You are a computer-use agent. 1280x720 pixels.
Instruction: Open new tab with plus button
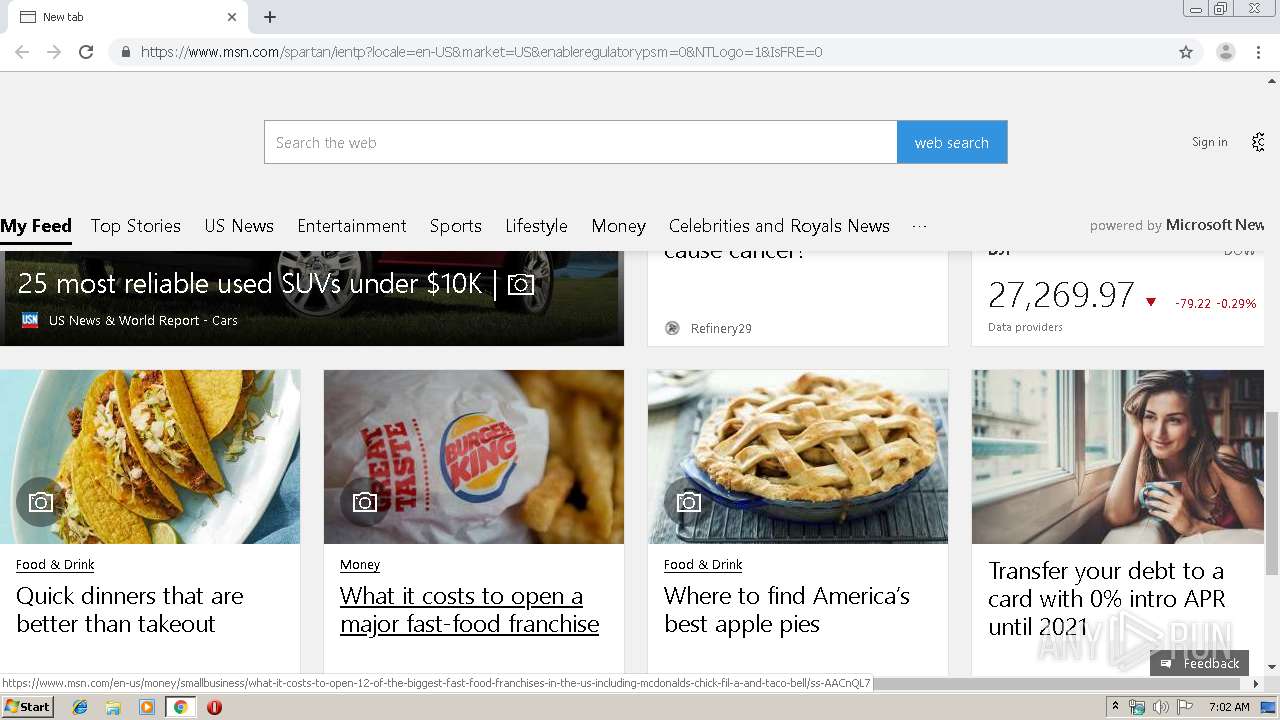tap(270, 17)
